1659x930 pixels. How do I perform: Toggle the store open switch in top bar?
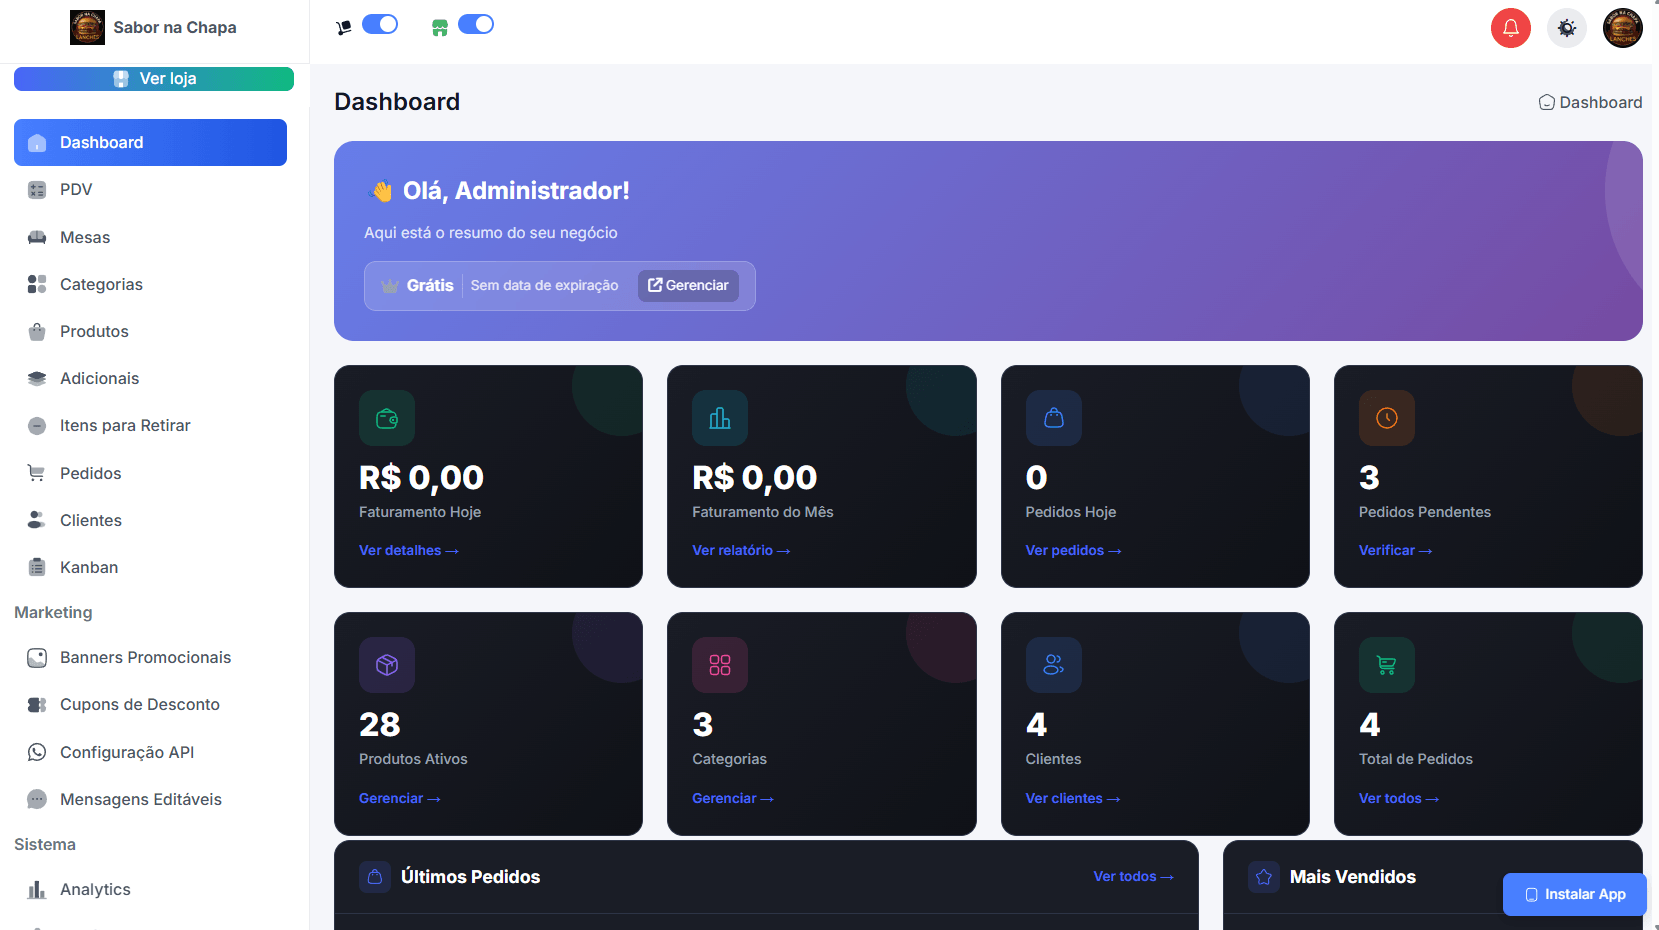tap(476, 24)
